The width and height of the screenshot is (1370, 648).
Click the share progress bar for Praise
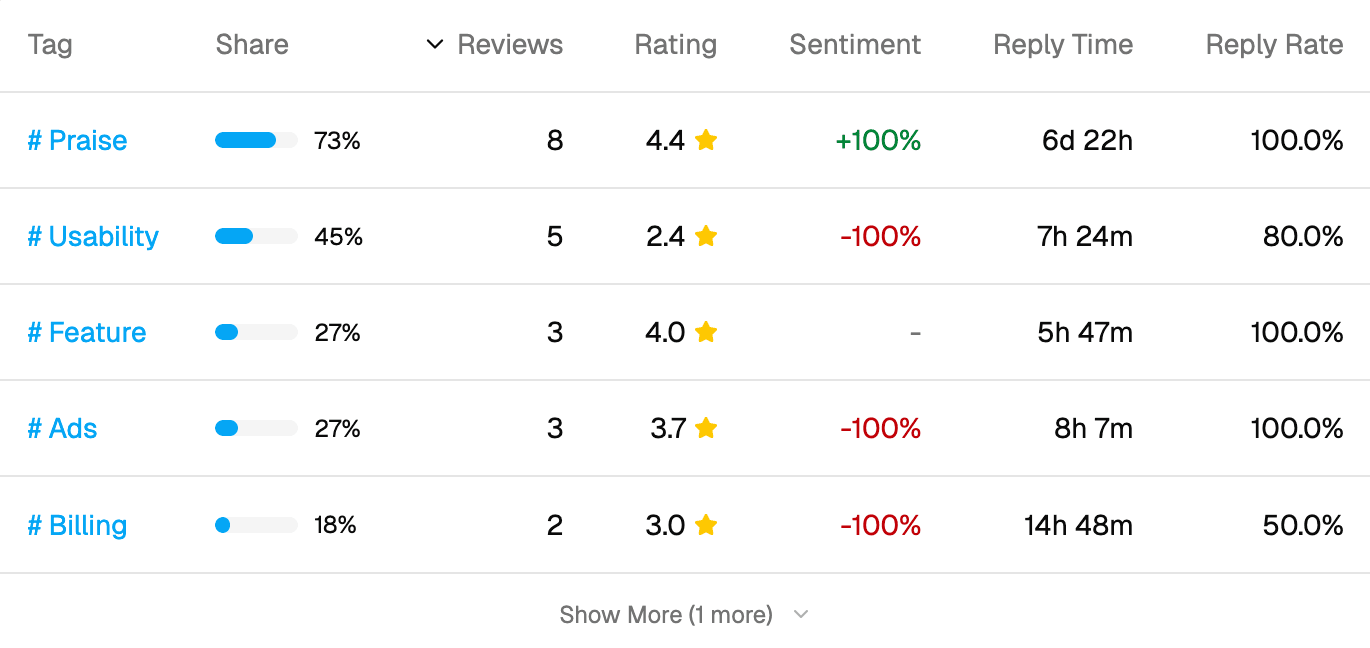[255, 140]
